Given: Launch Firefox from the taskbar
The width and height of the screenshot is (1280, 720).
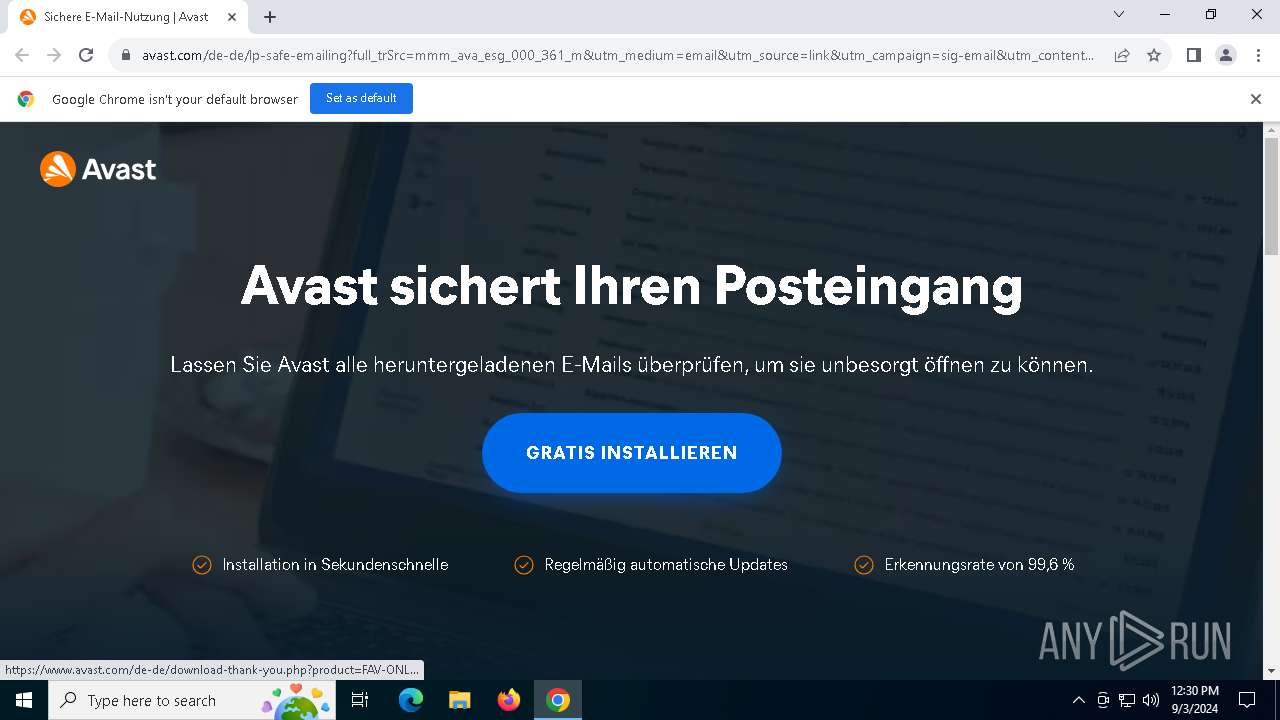Looking at the screenshot, I should (509, 700).
